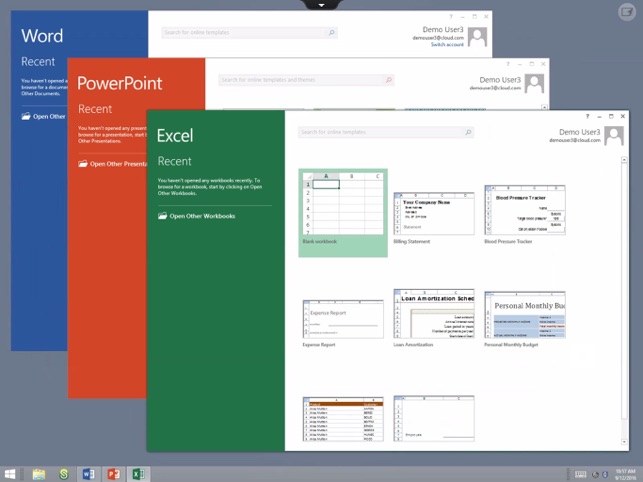Click the PowerPoint window help question mark
Image resolution: width=643 pixels, height=482 pixels.
[508, 64]
